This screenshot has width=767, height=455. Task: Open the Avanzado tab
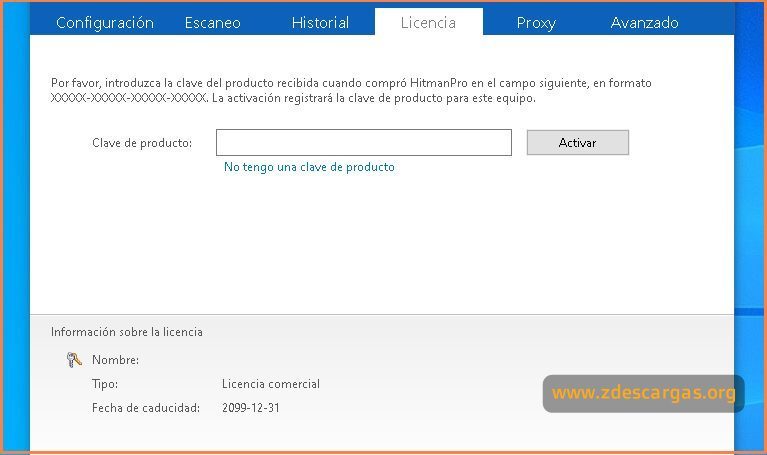click(644, 23)
